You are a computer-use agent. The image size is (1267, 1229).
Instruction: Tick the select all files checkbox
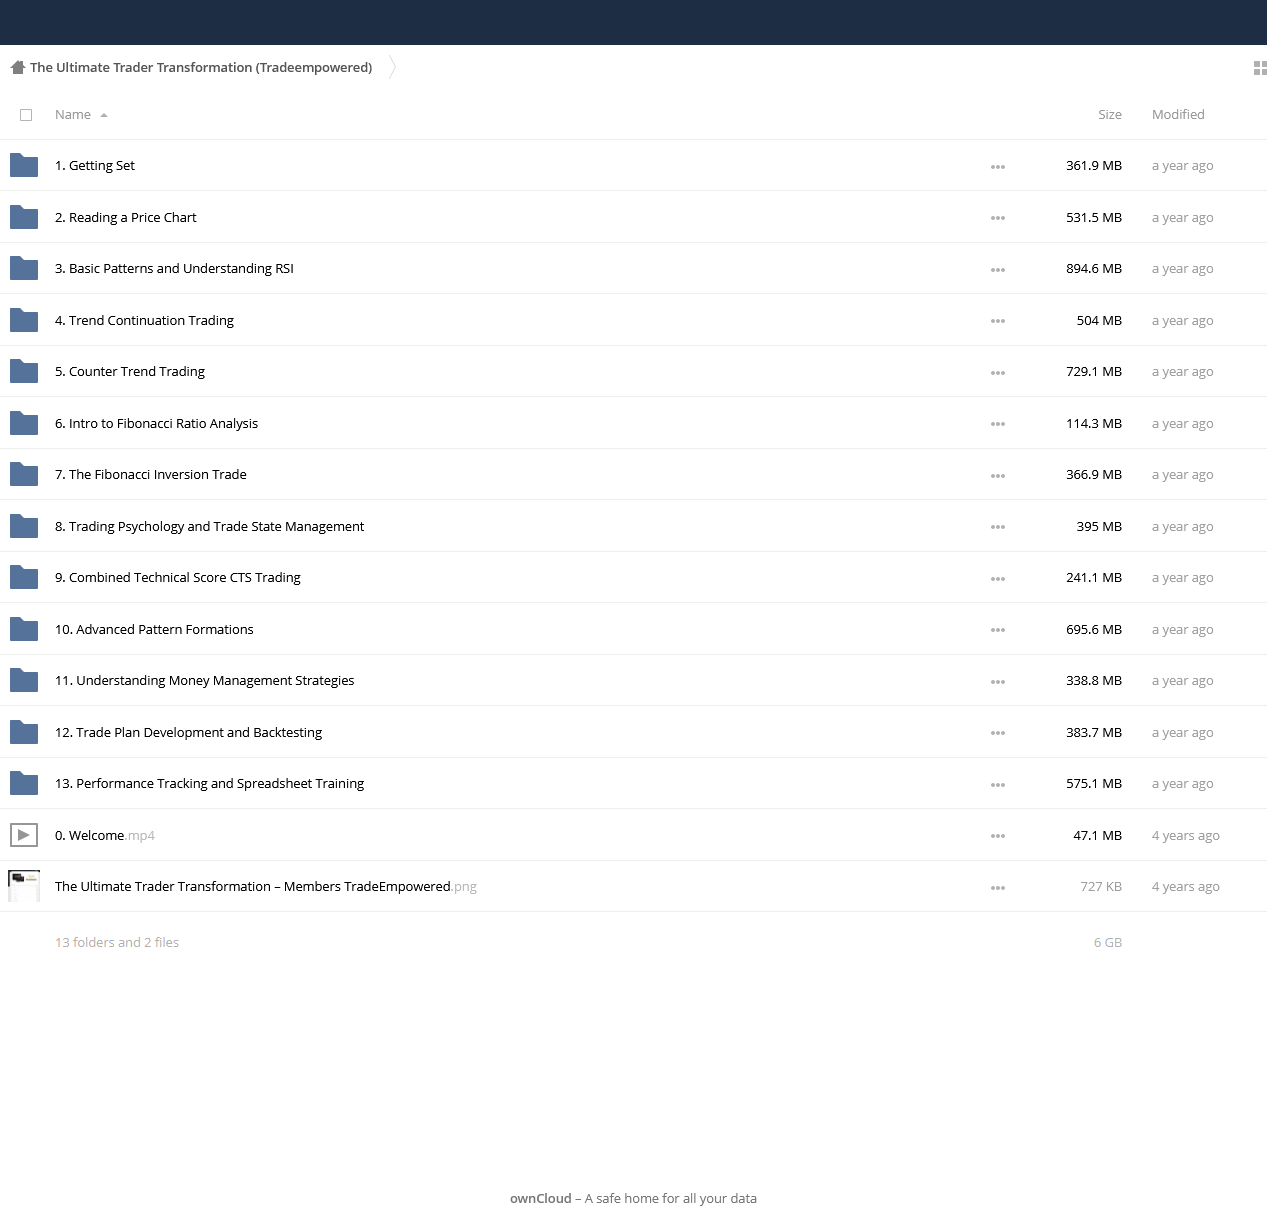tap(26, 115)
